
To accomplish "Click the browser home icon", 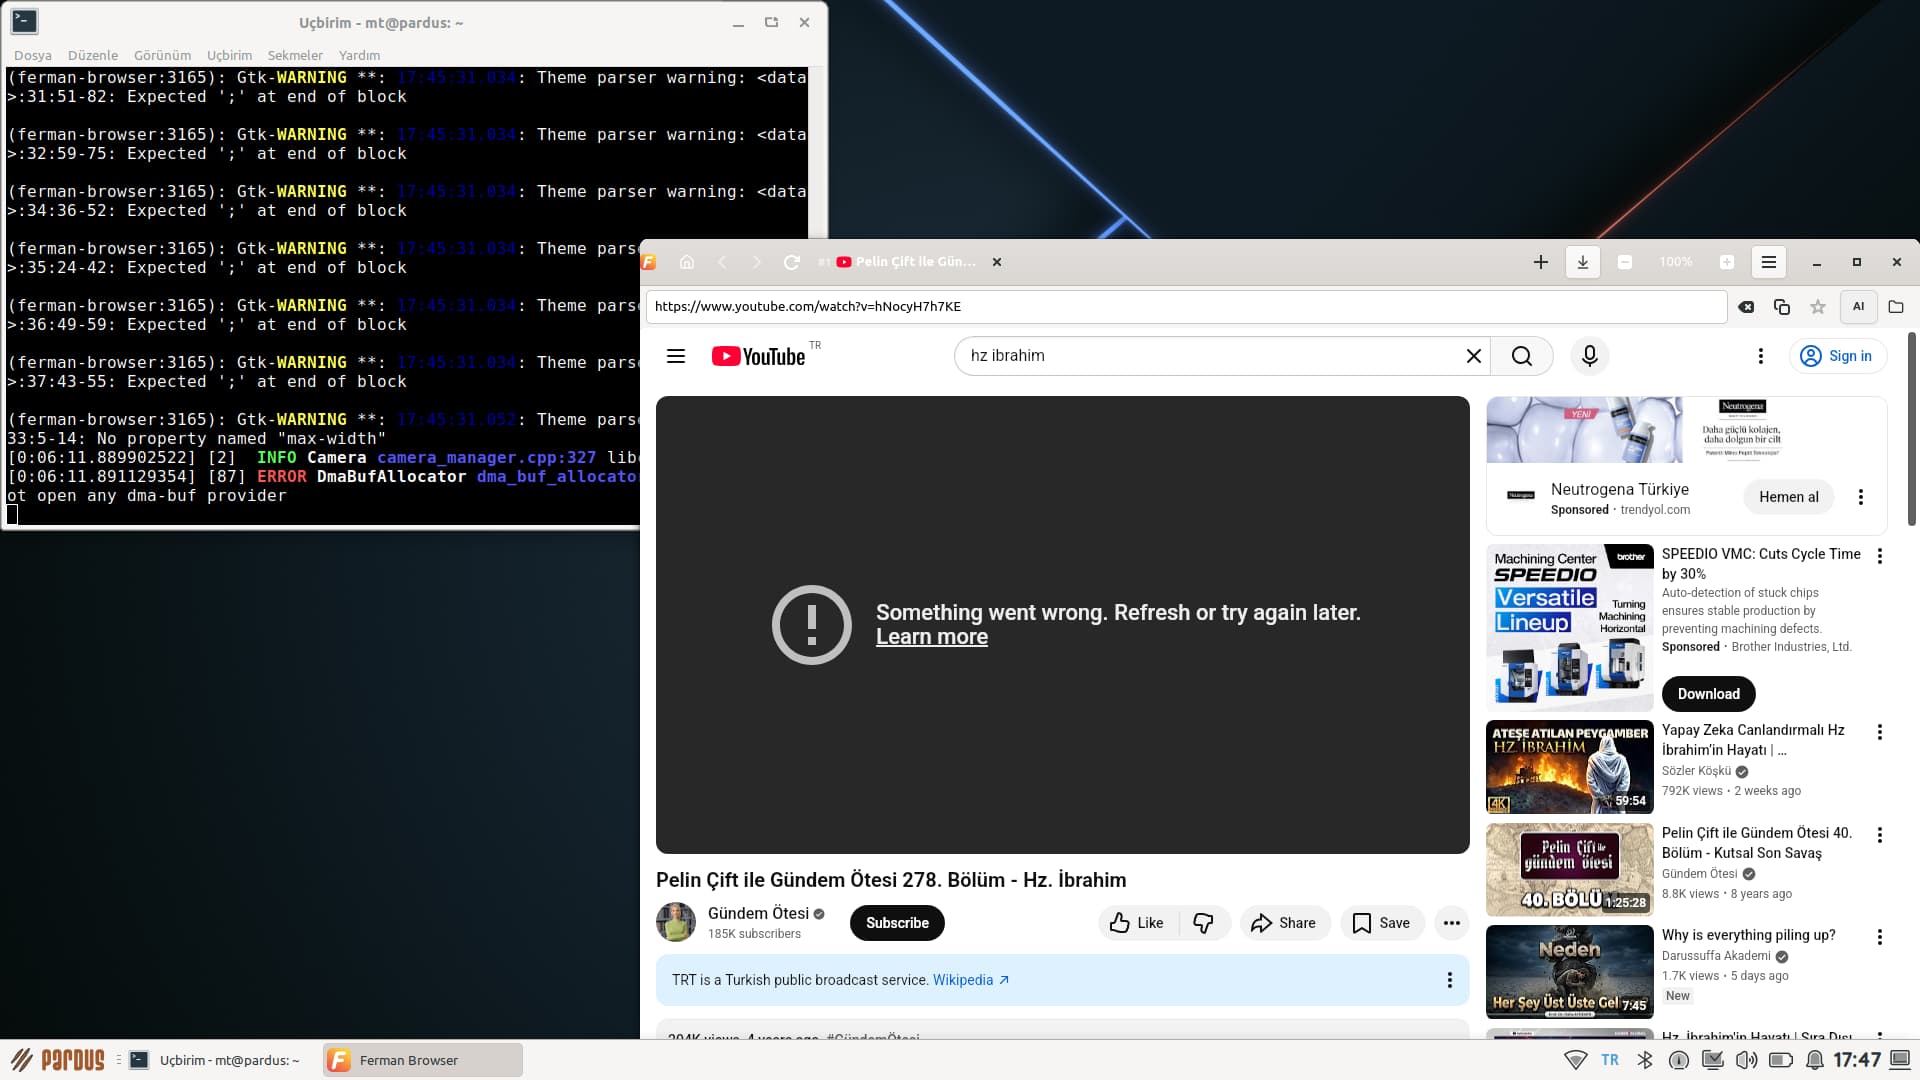I will pyautogui.click(x=687, y=262).
